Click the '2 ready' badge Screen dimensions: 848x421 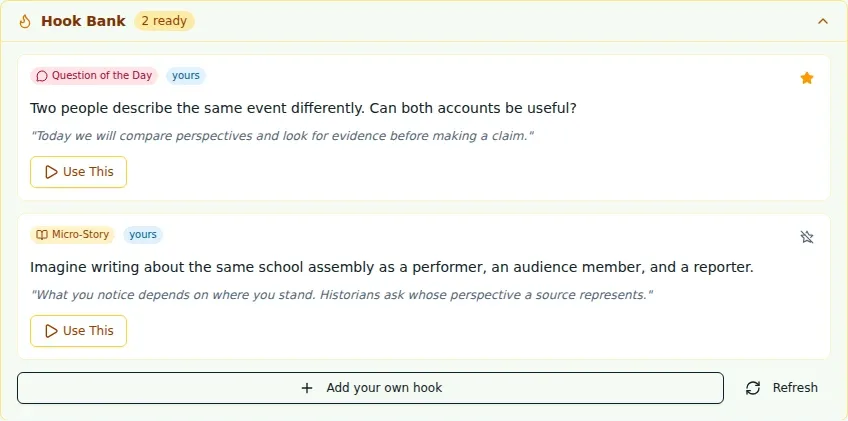(164, 21)
